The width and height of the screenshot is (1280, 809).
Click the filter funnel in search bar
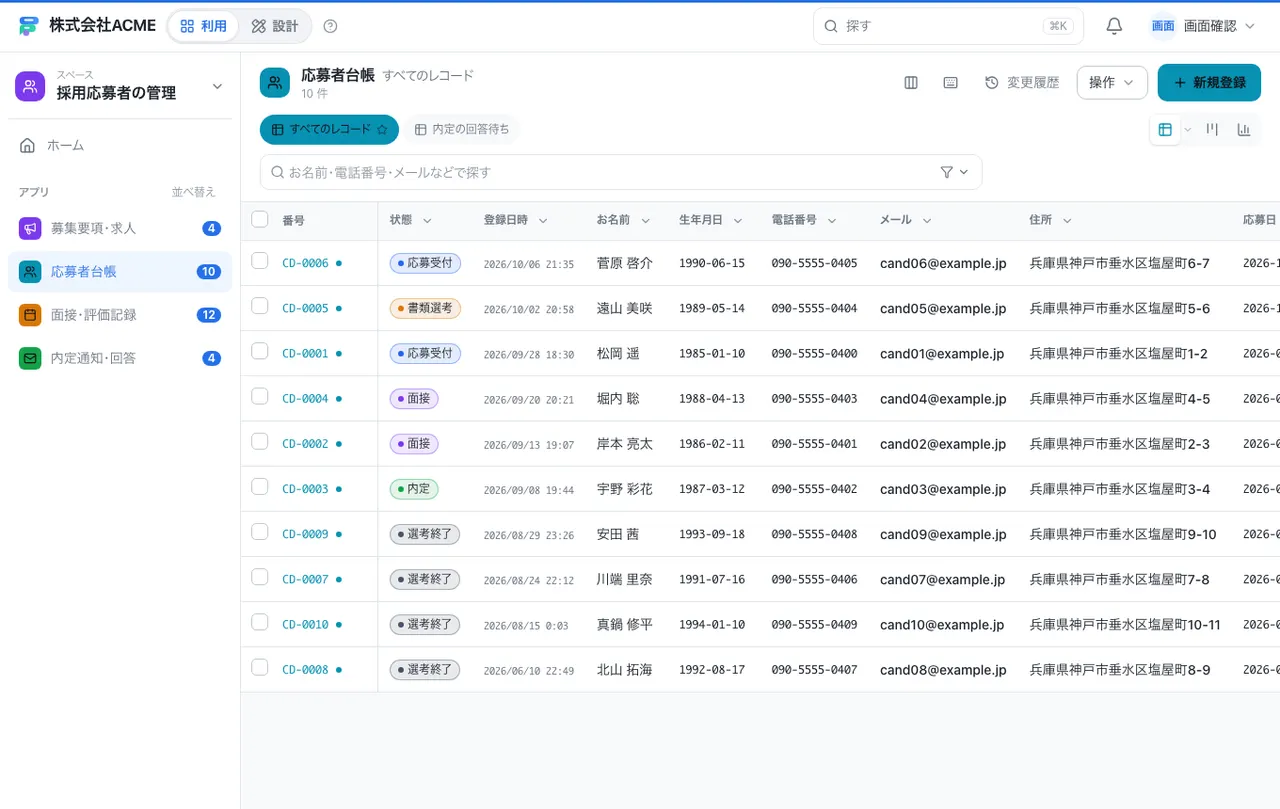pos(947,172)
